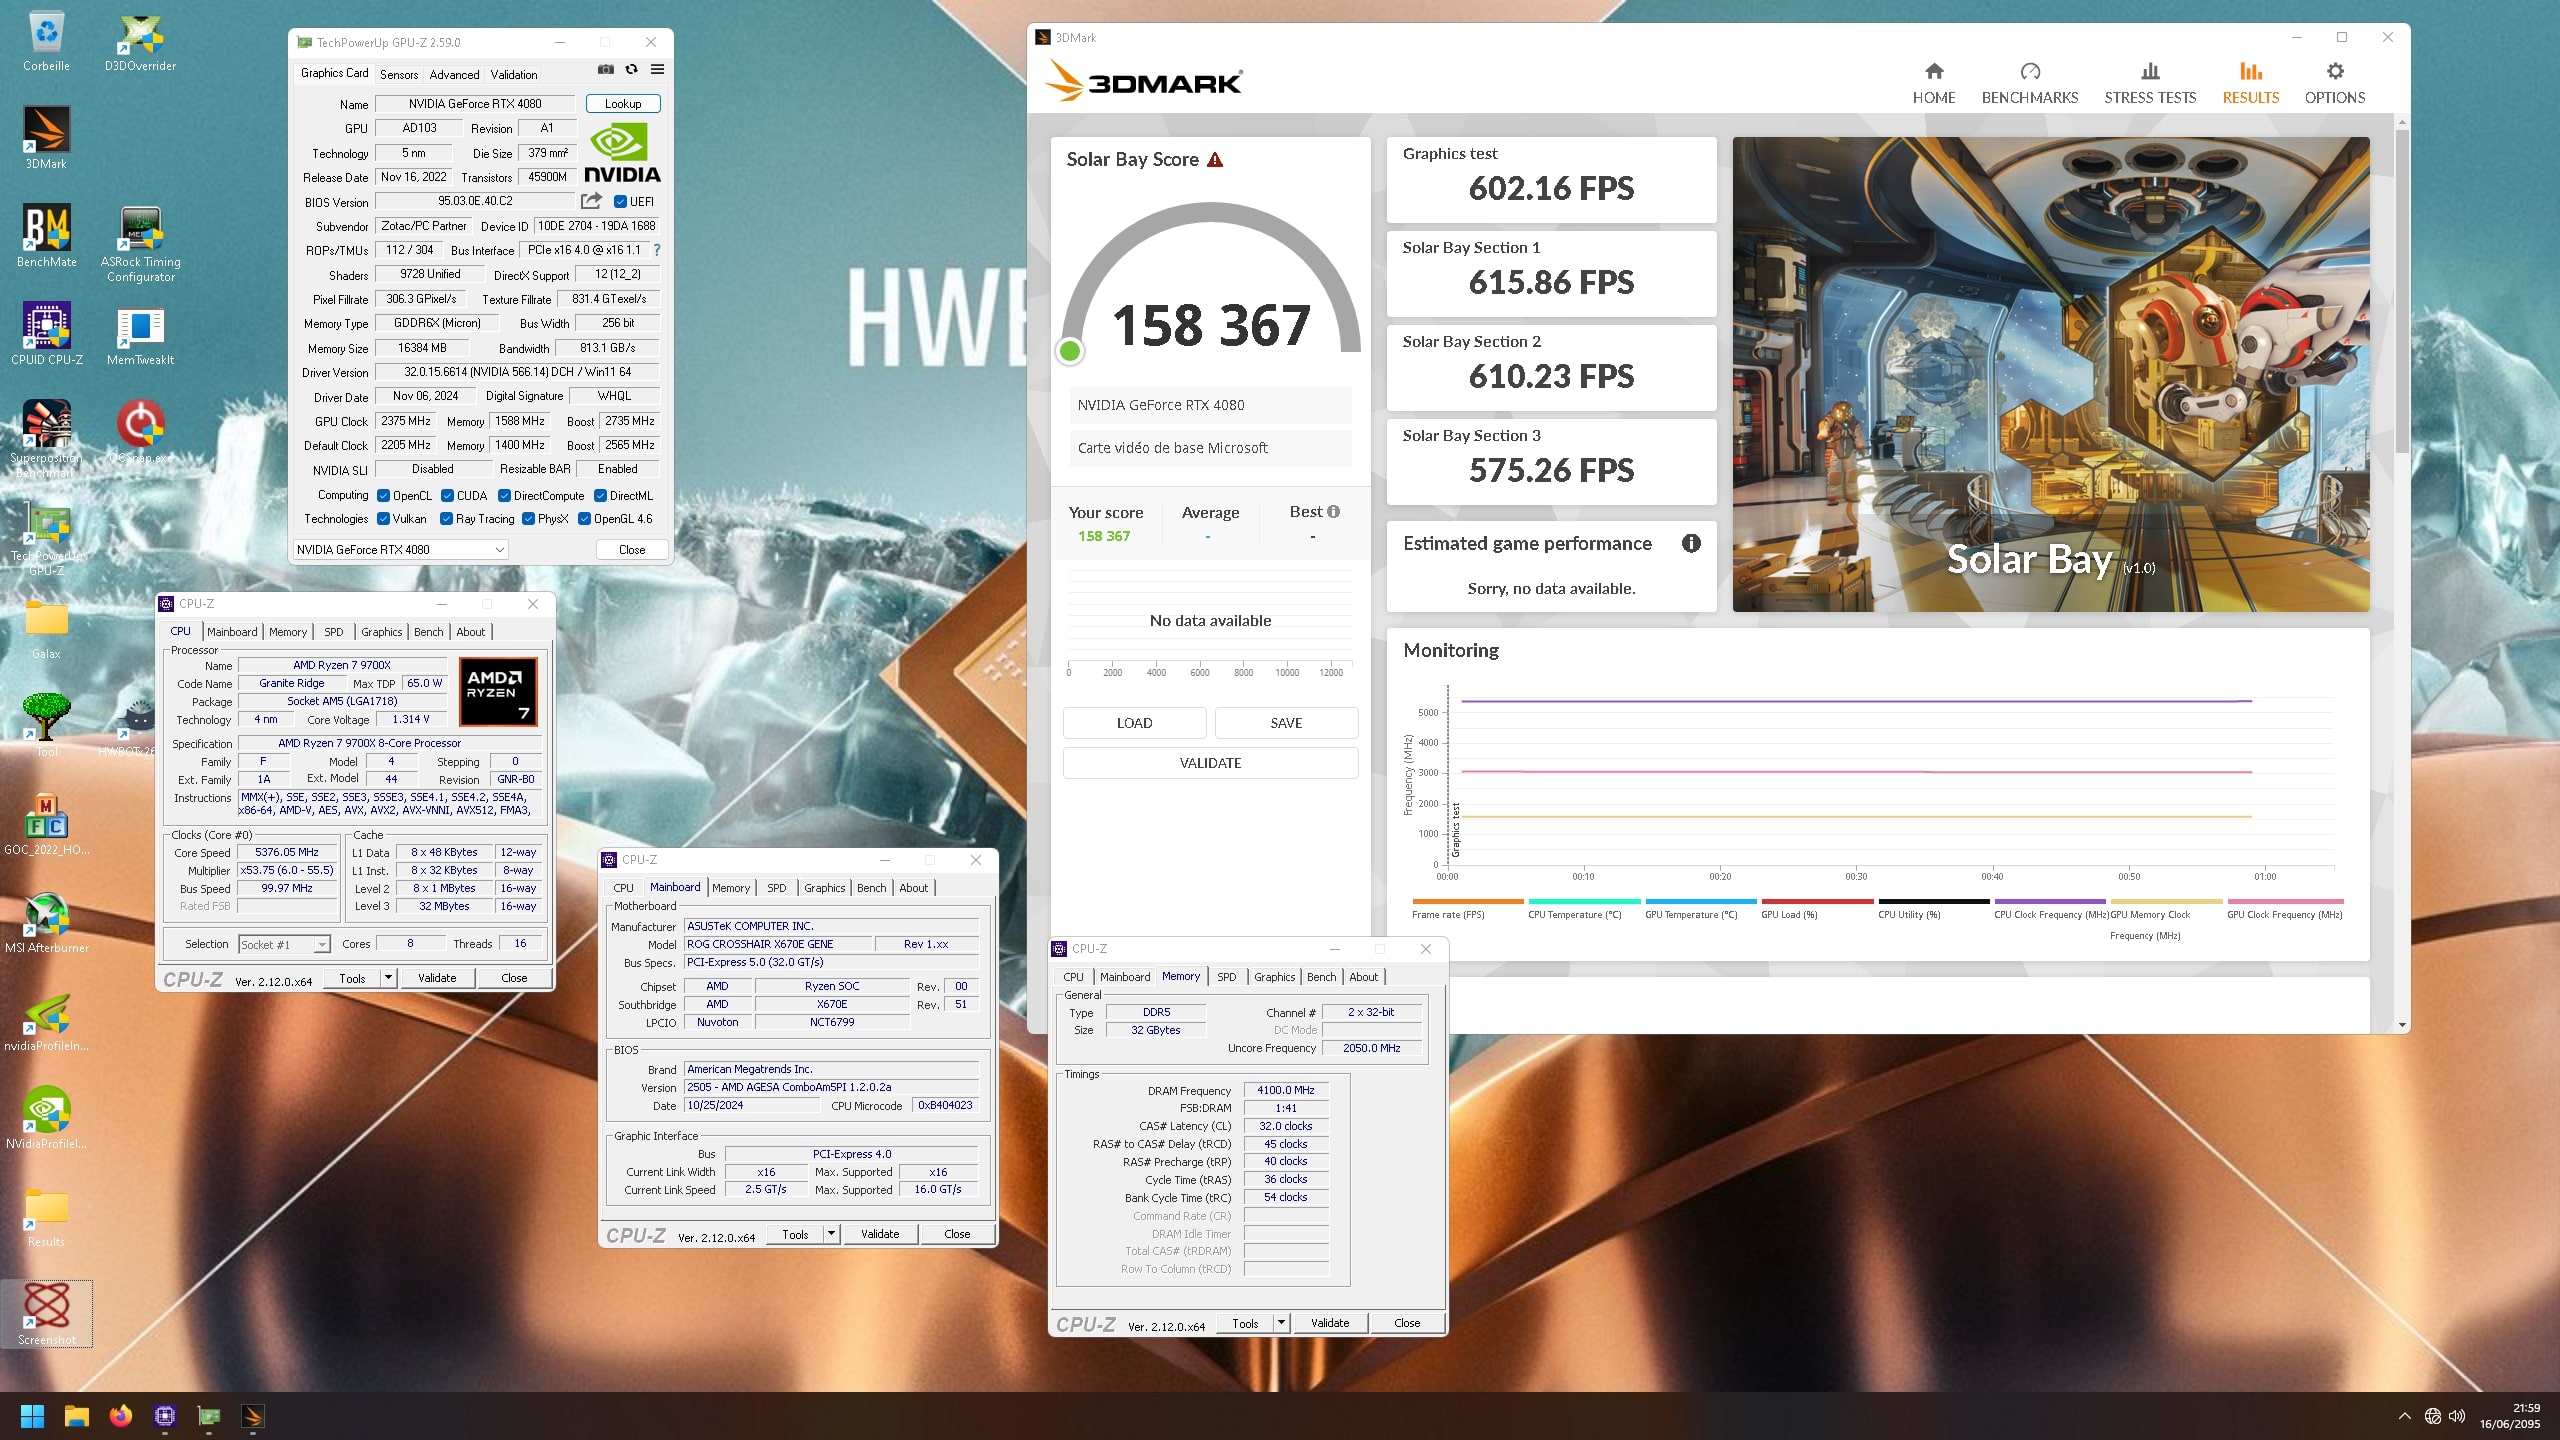Open Bench tab in CPU-Z CPU window
2560x1440 pixels.
point(428,632)
